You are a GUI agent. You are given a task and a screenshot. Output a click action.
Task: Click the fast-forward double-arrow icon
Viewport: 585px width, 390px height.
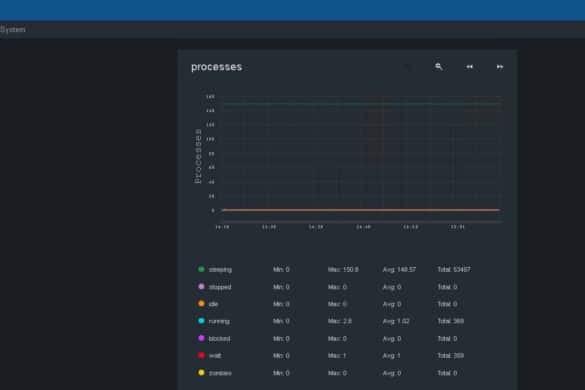[x=500, y=67]
